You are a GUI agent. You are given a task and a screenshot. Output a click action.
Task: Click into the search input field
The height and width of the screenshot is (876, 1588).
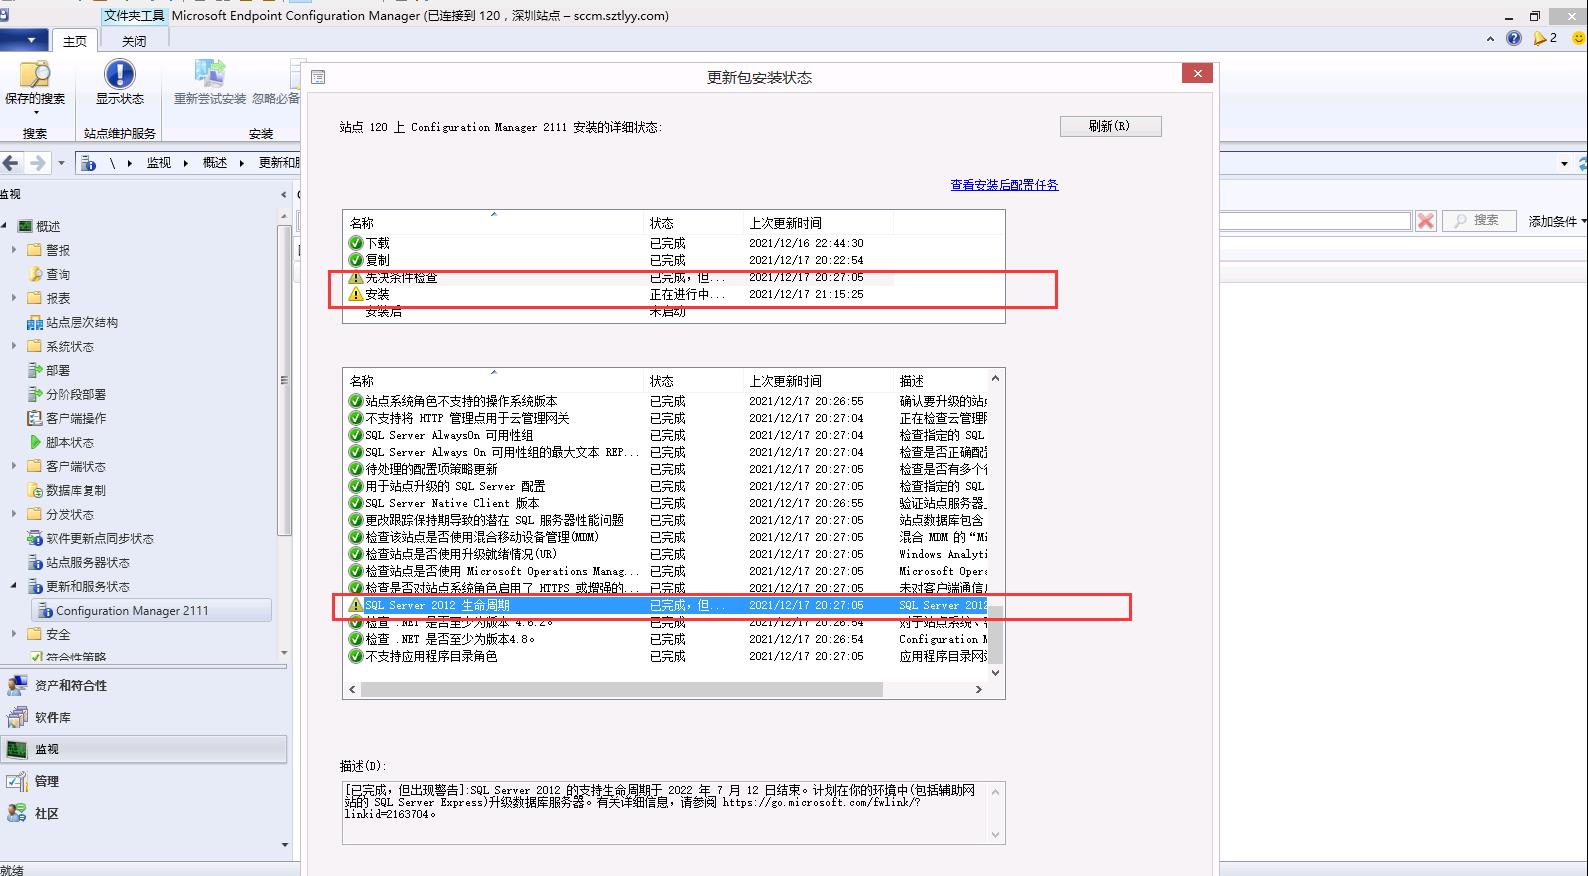1314,221
